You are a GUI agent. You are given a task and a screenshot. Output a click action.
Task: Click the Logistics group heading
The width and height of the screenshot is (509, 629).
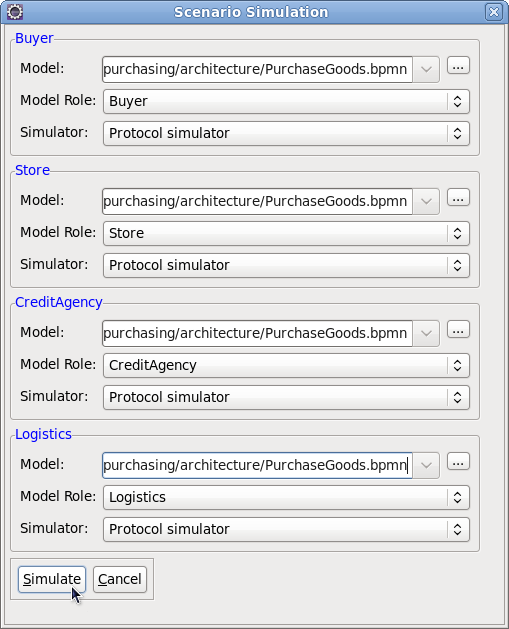click(43, 434)
